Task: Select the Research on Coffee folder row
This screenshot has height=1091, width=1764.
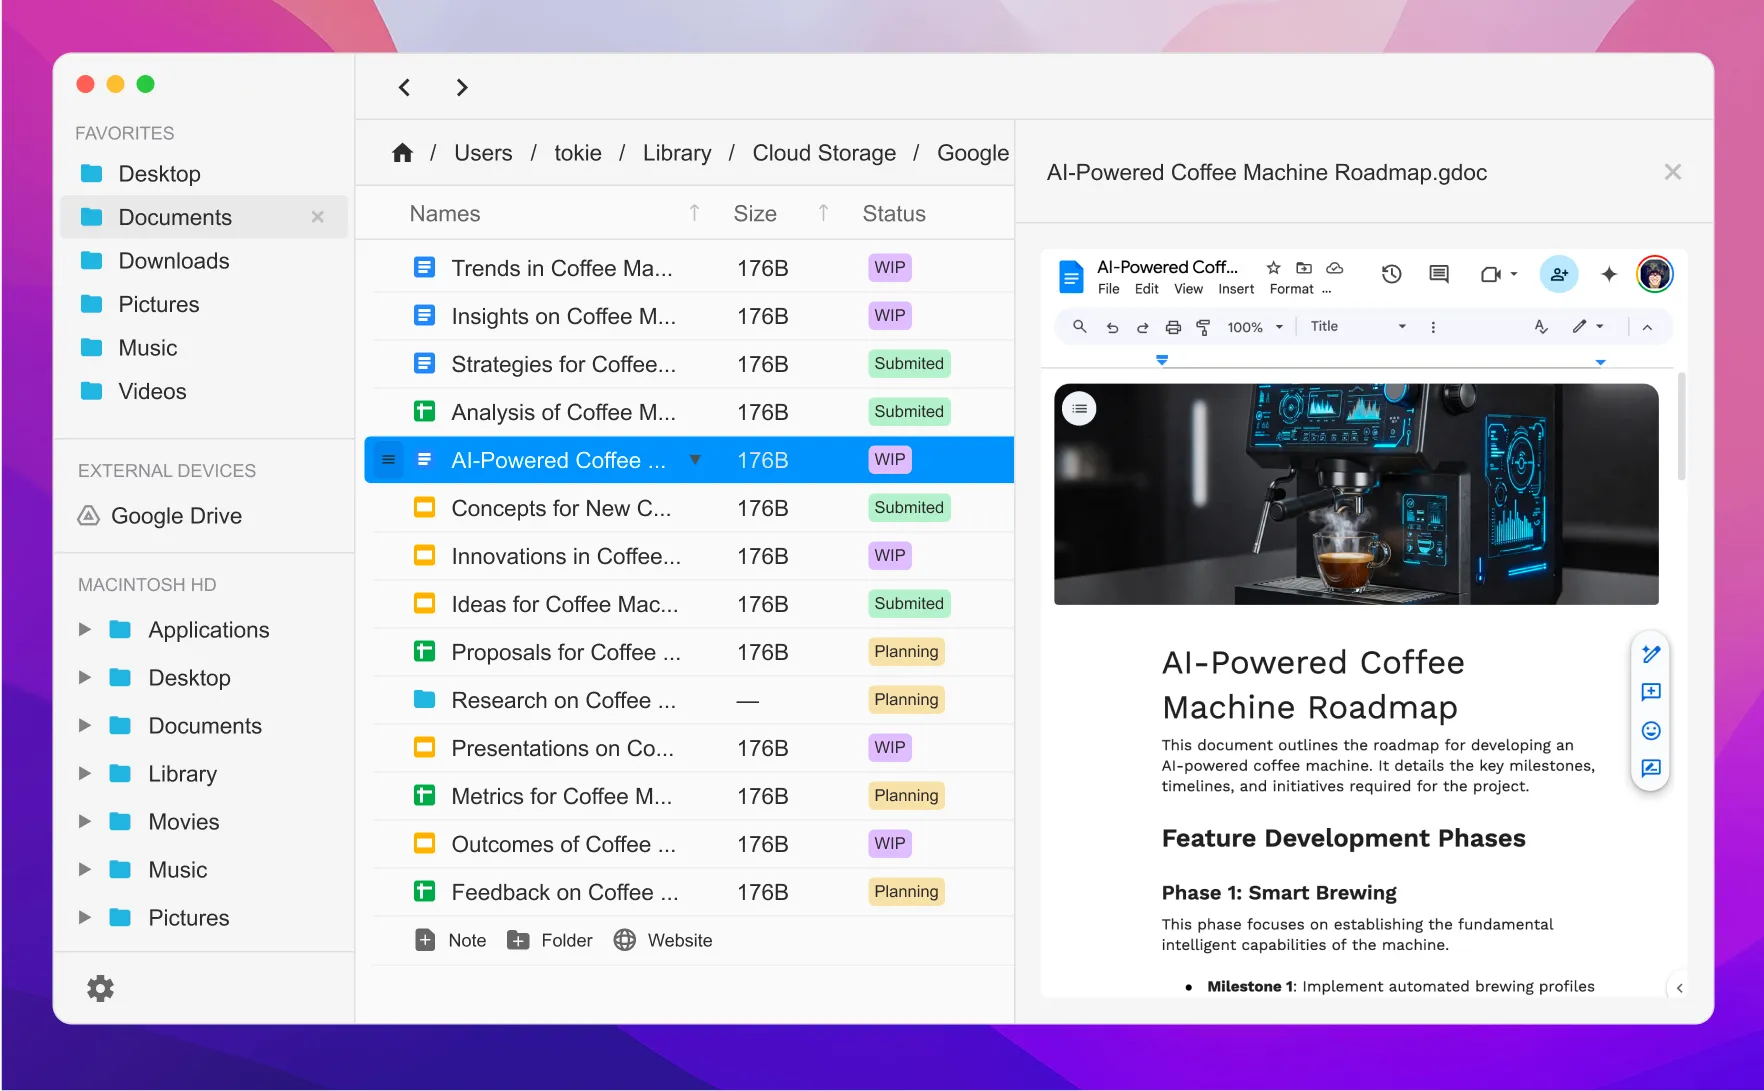Action: 563,700
